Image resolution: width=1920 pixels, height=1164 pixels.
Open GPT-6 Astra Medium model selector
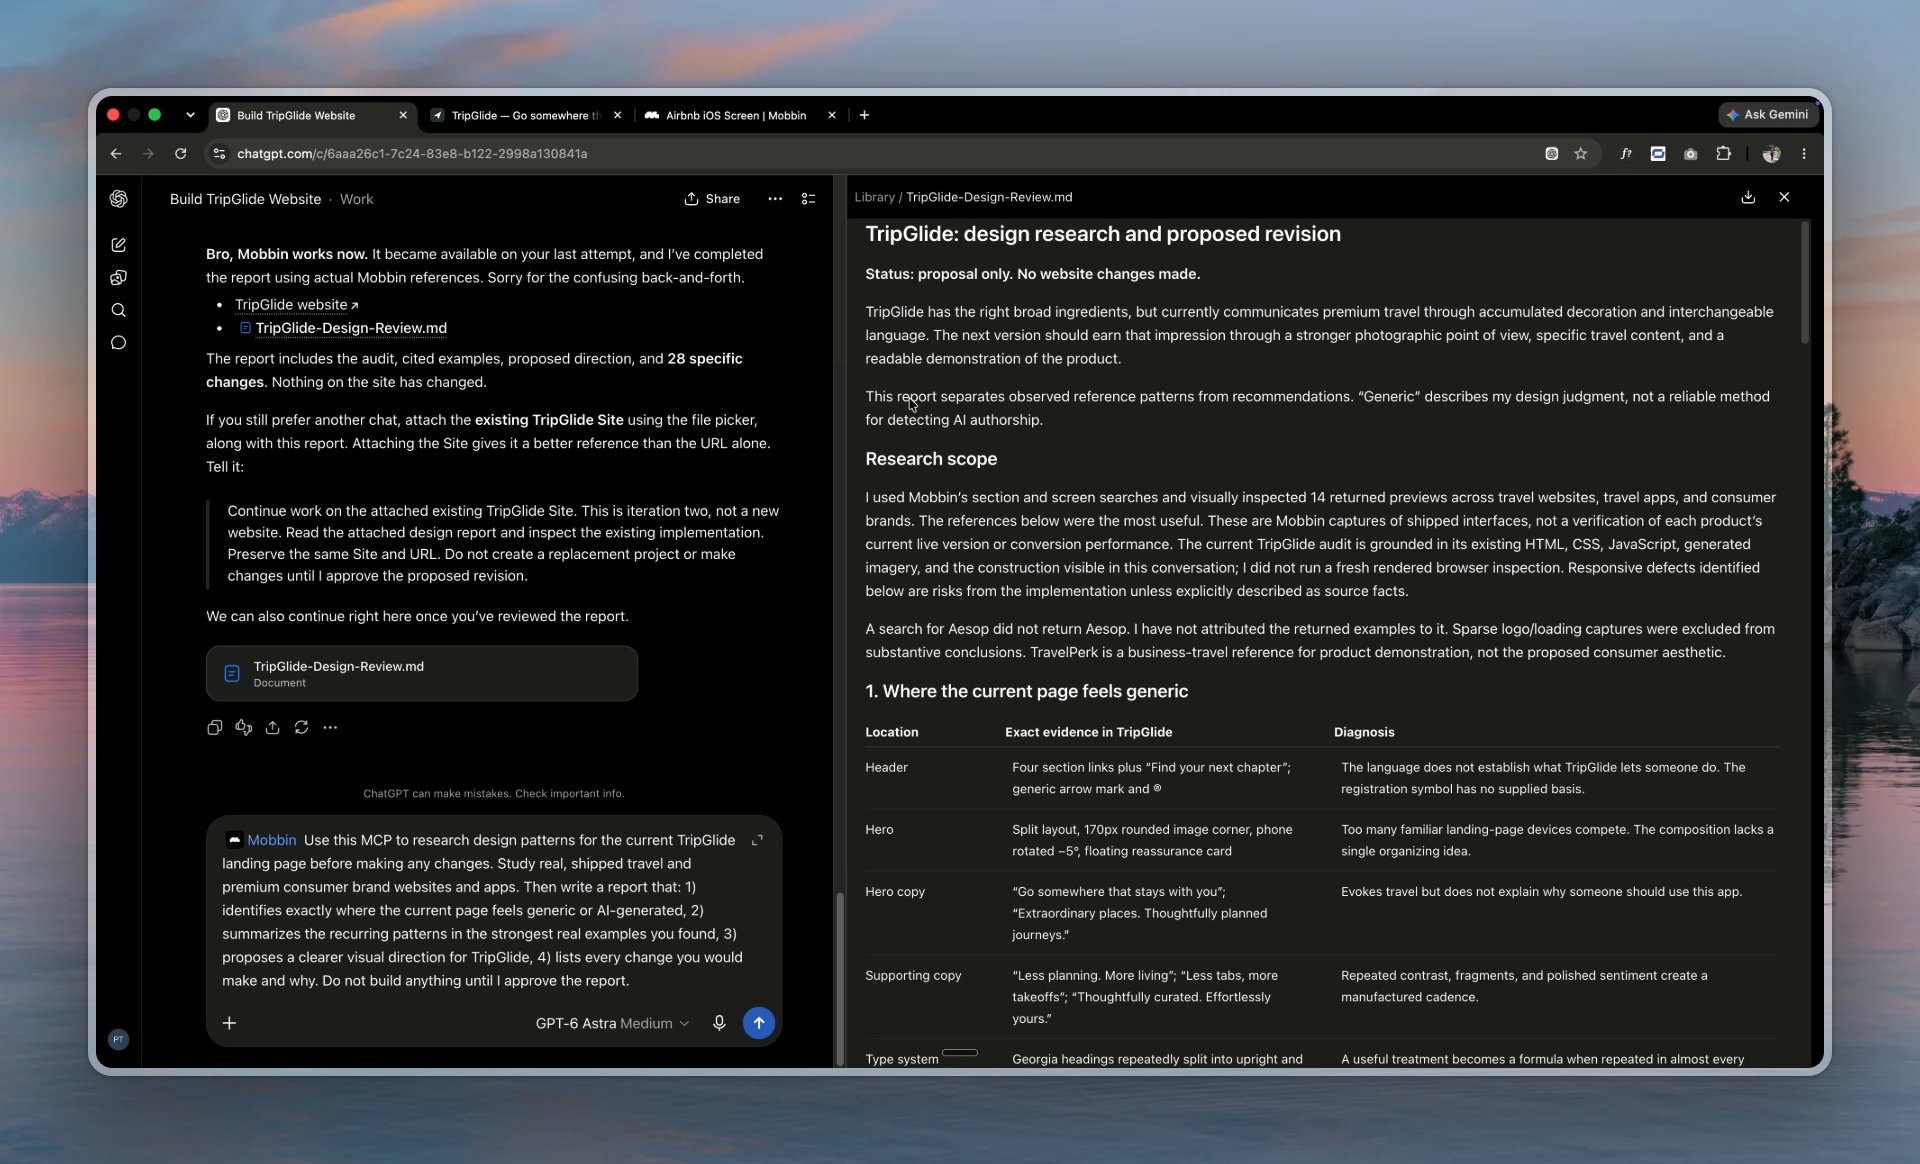click(x=612, y=1023)
